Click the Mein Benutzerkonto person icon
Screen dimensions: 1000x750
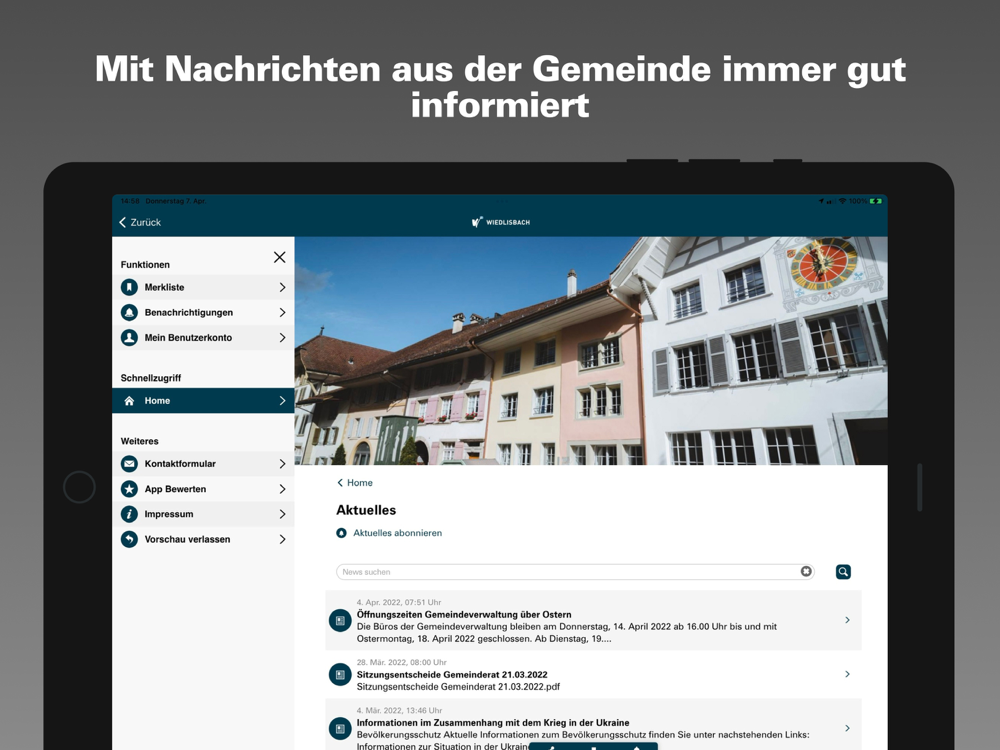pos(129,337)
